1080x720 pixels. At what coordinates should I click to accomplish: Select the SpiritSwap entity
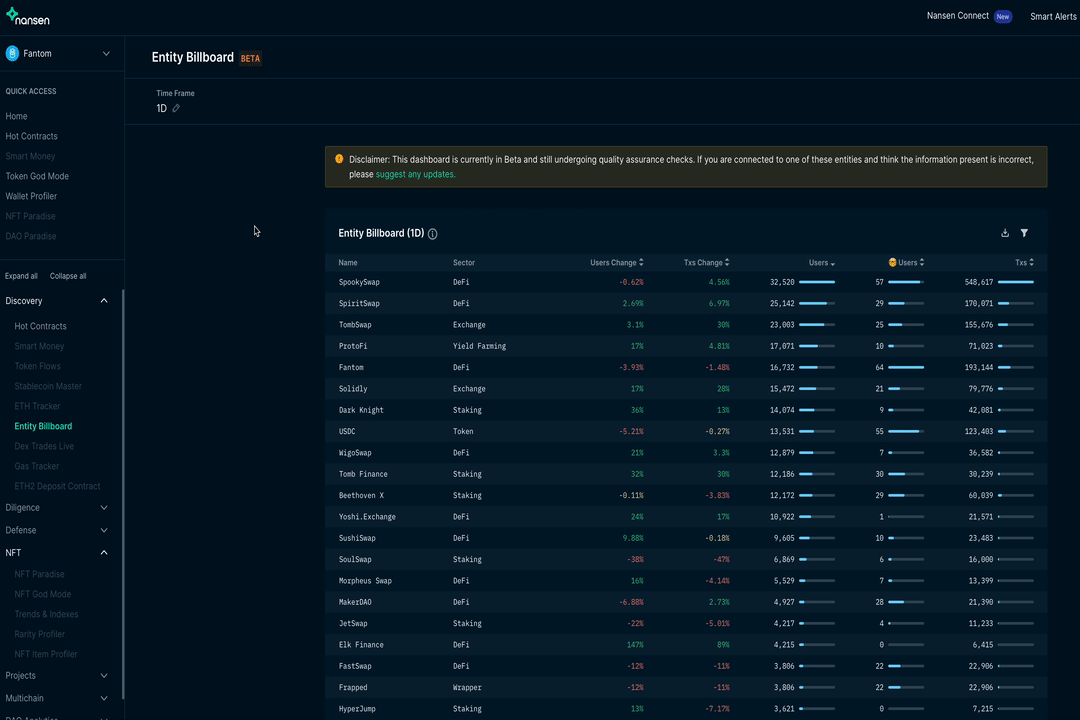[x=359, y=304]
